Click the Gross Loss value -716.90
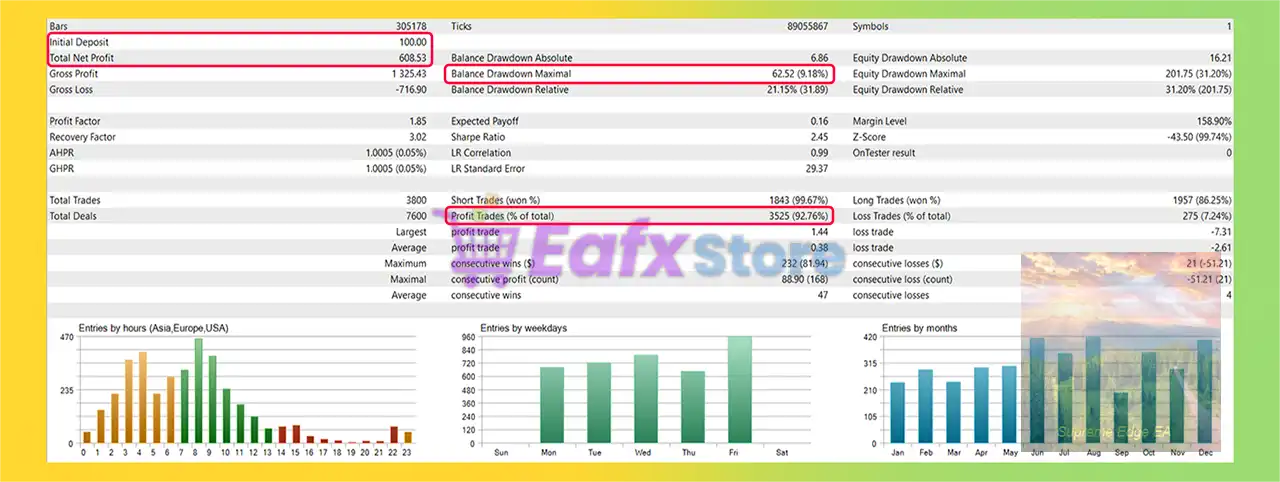The image size is (1280, 482). [x=411, y=90]
